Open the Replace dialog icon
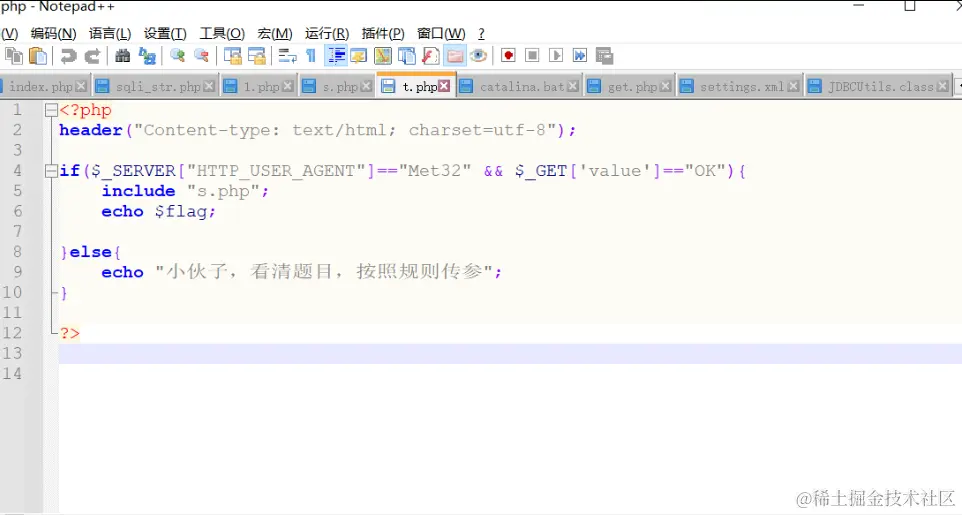962x515 pixels. pos(147,56)
